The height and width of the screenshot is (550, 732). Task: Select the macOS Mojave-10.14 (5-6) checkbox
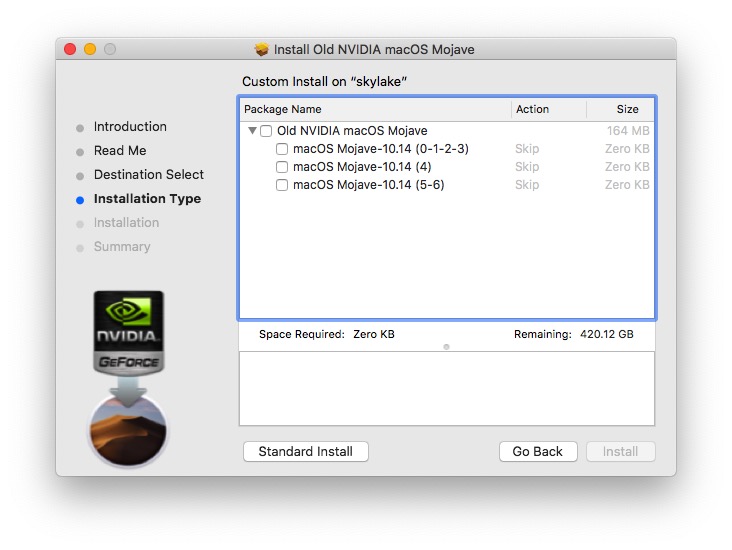pyautogui.click(x=282, y=185)
